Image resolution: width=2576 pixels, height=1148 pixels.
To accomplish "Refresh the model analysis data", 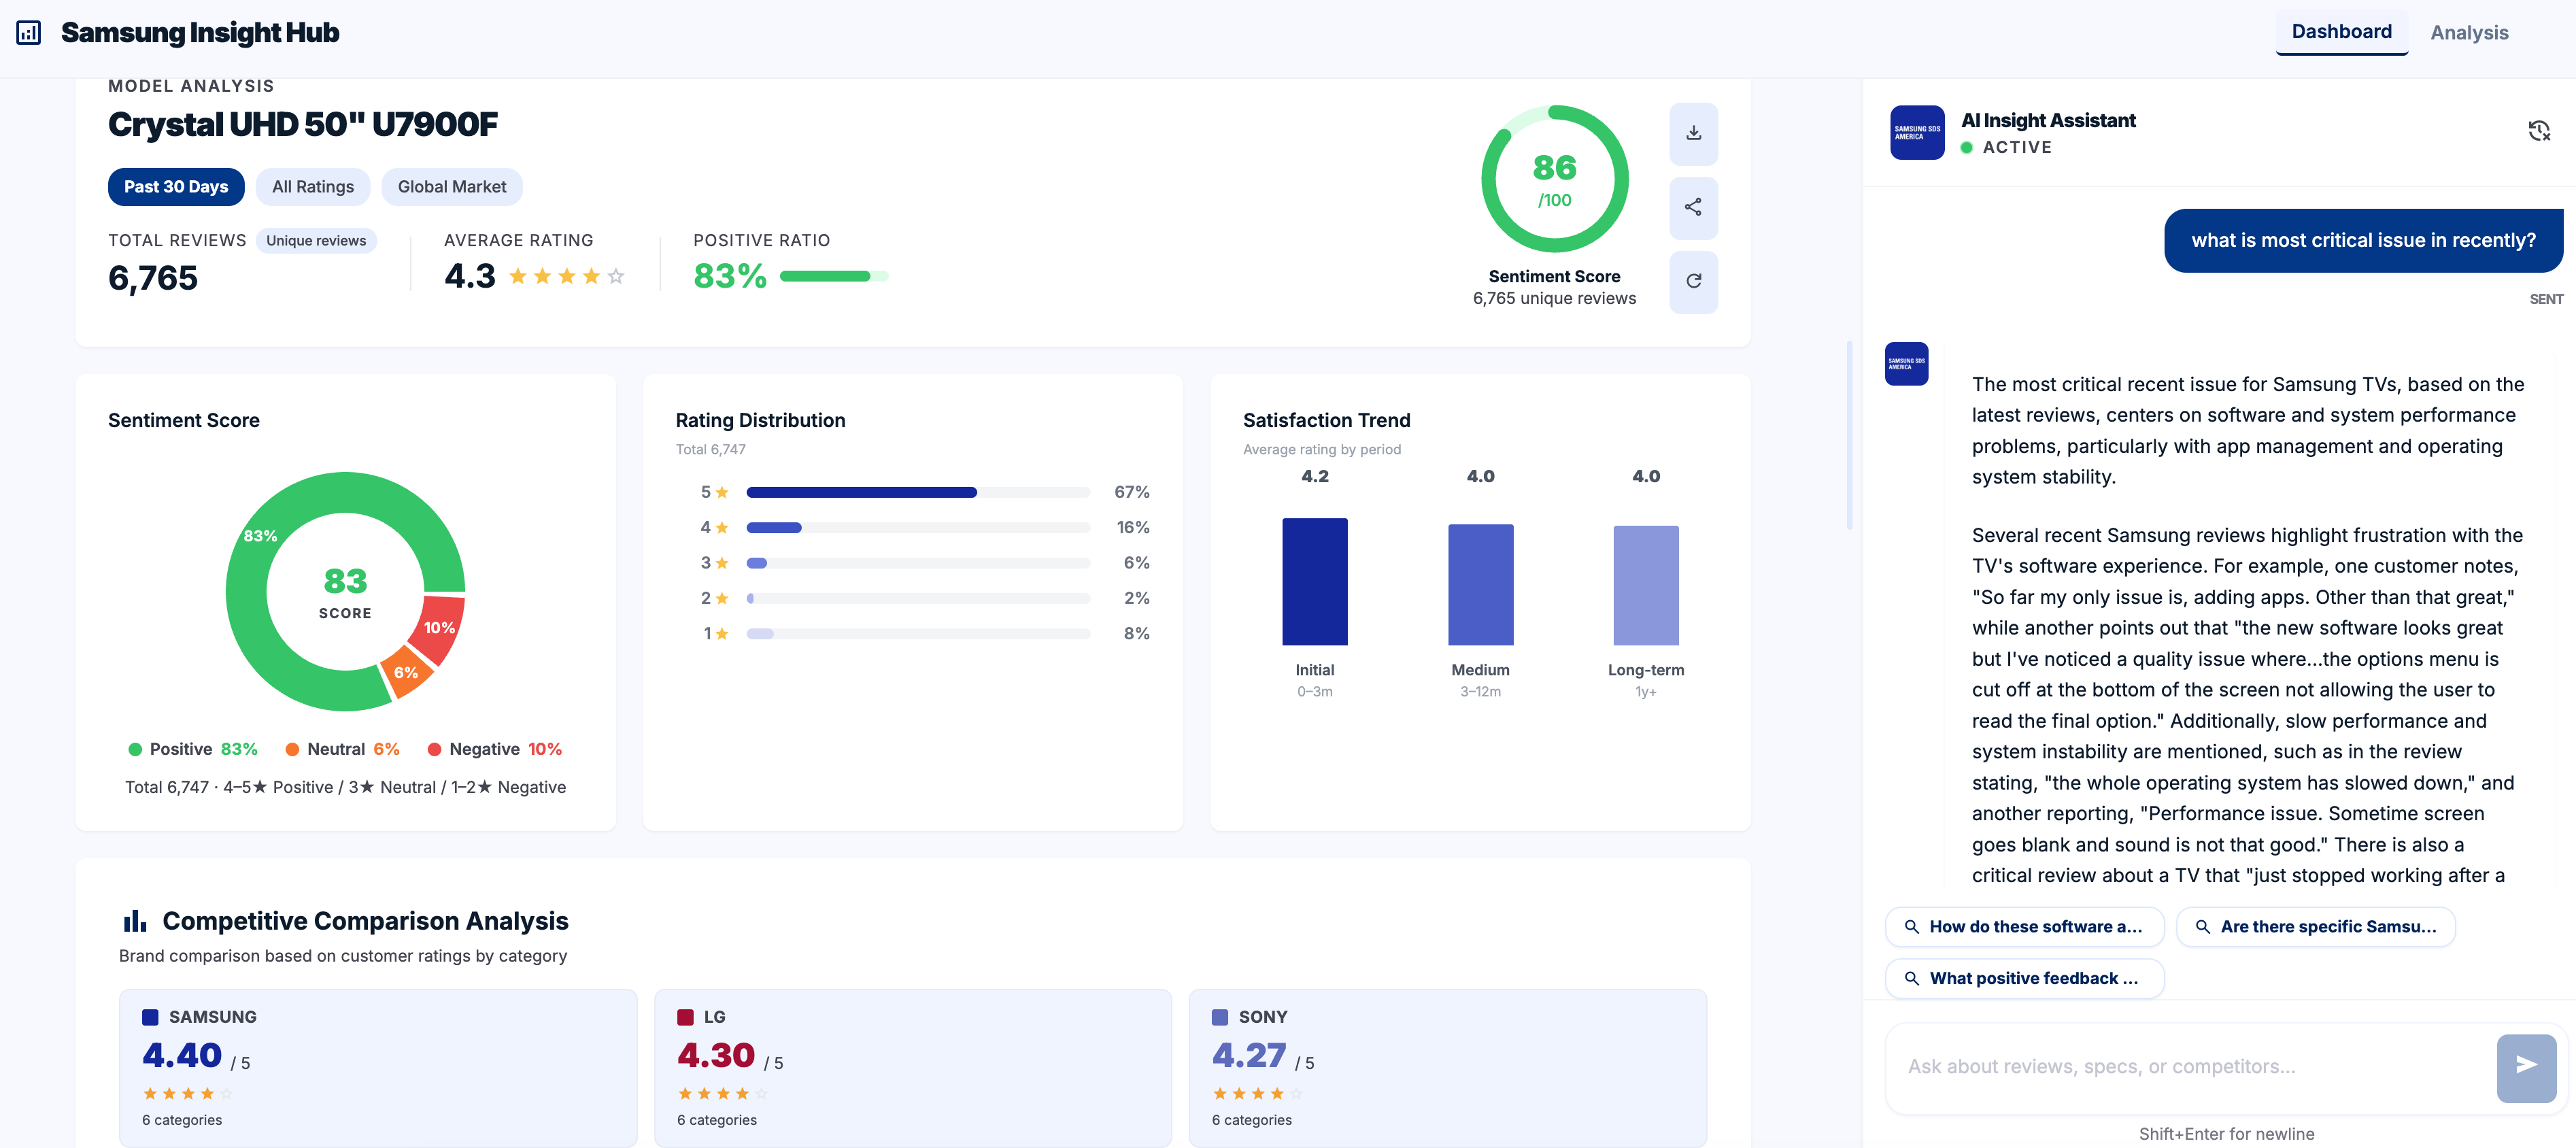I will coord(1693,281).
